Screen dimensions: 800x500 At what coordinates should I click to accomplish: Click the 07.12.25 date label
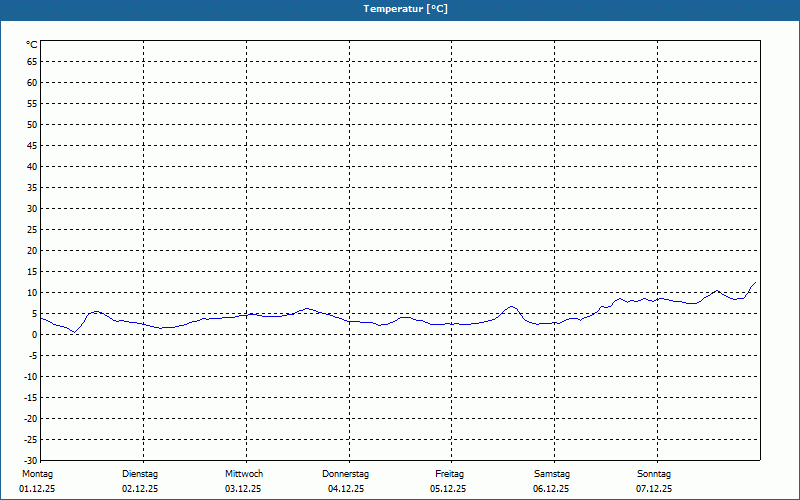coord(654,489)
